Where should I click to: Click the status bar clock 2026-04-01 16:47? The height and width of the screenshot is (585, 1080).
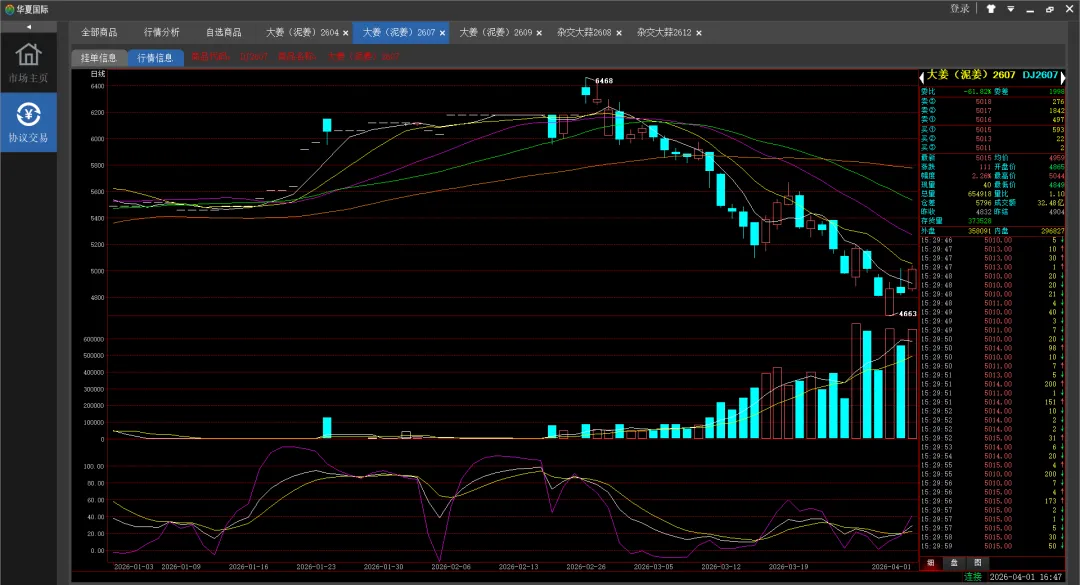[x=1026, y=577]
